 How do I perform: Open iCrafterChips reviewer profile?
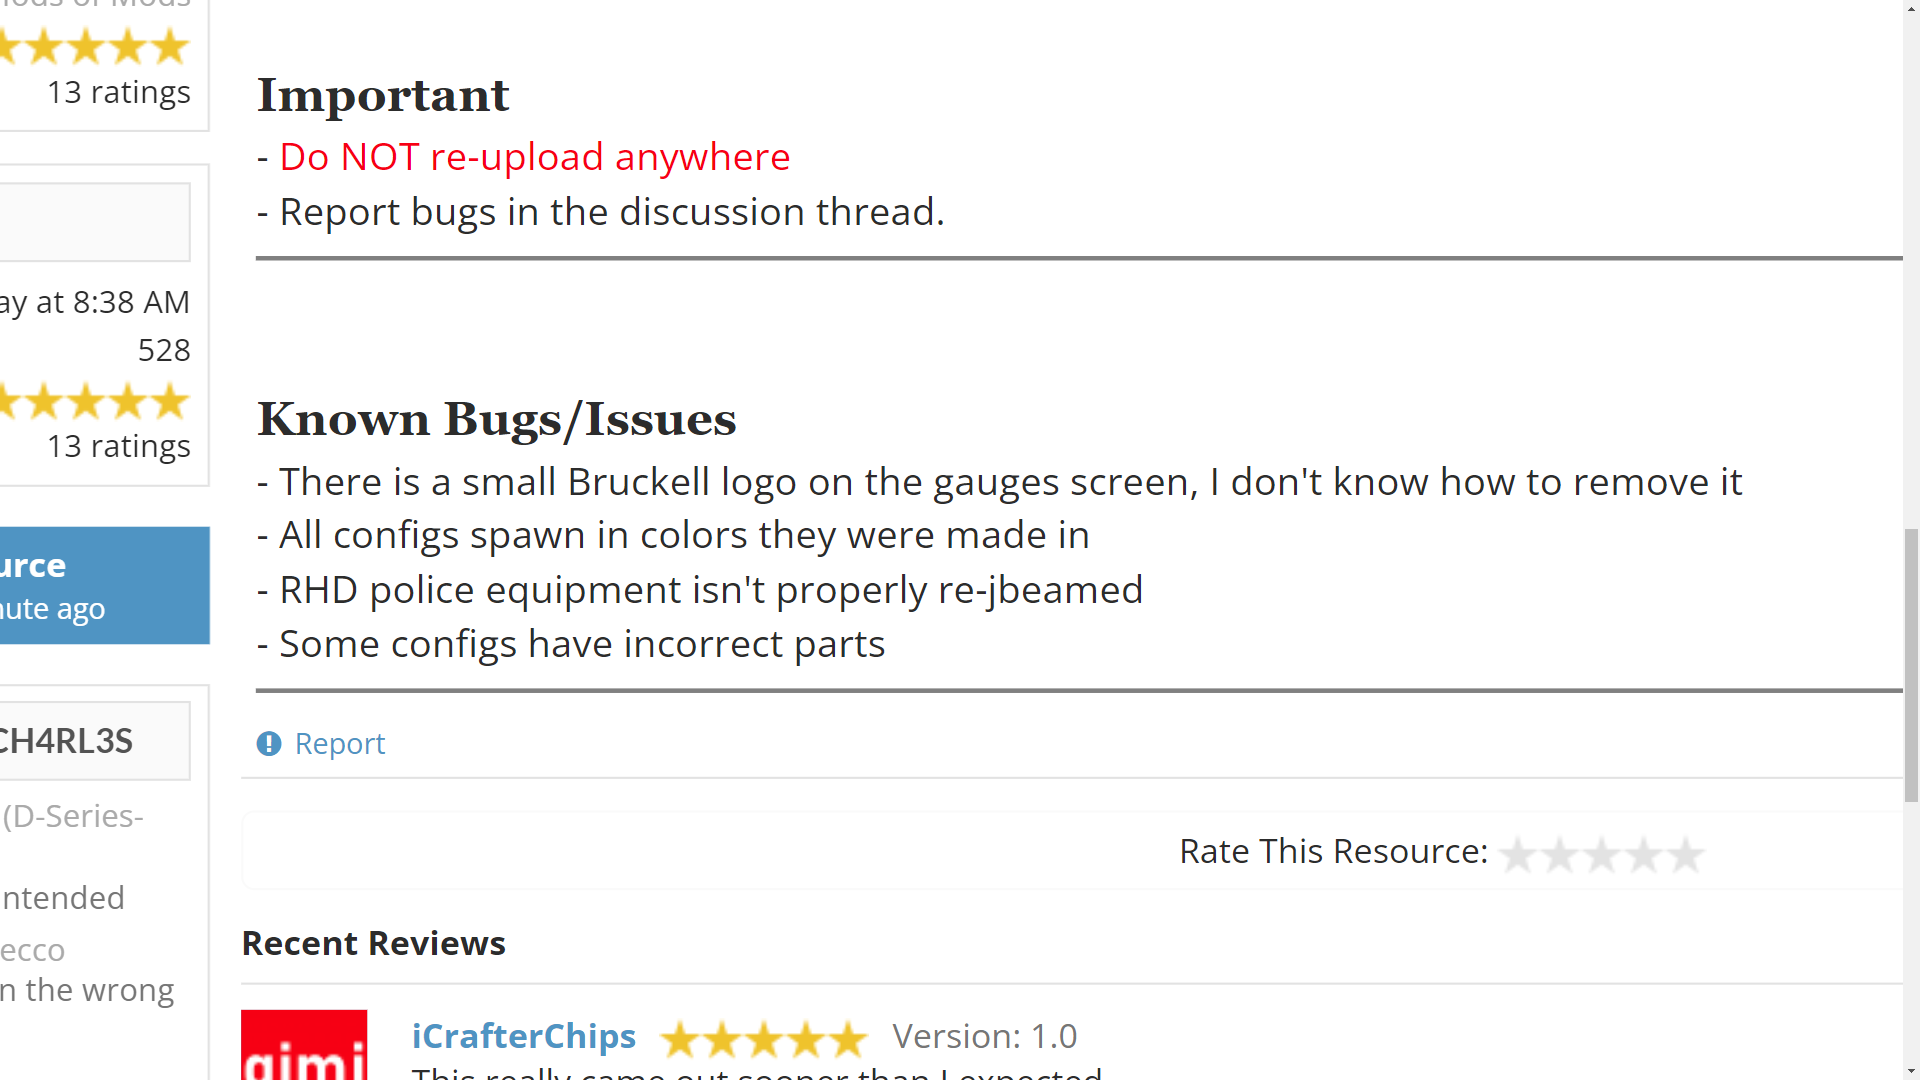(524, 1036)
